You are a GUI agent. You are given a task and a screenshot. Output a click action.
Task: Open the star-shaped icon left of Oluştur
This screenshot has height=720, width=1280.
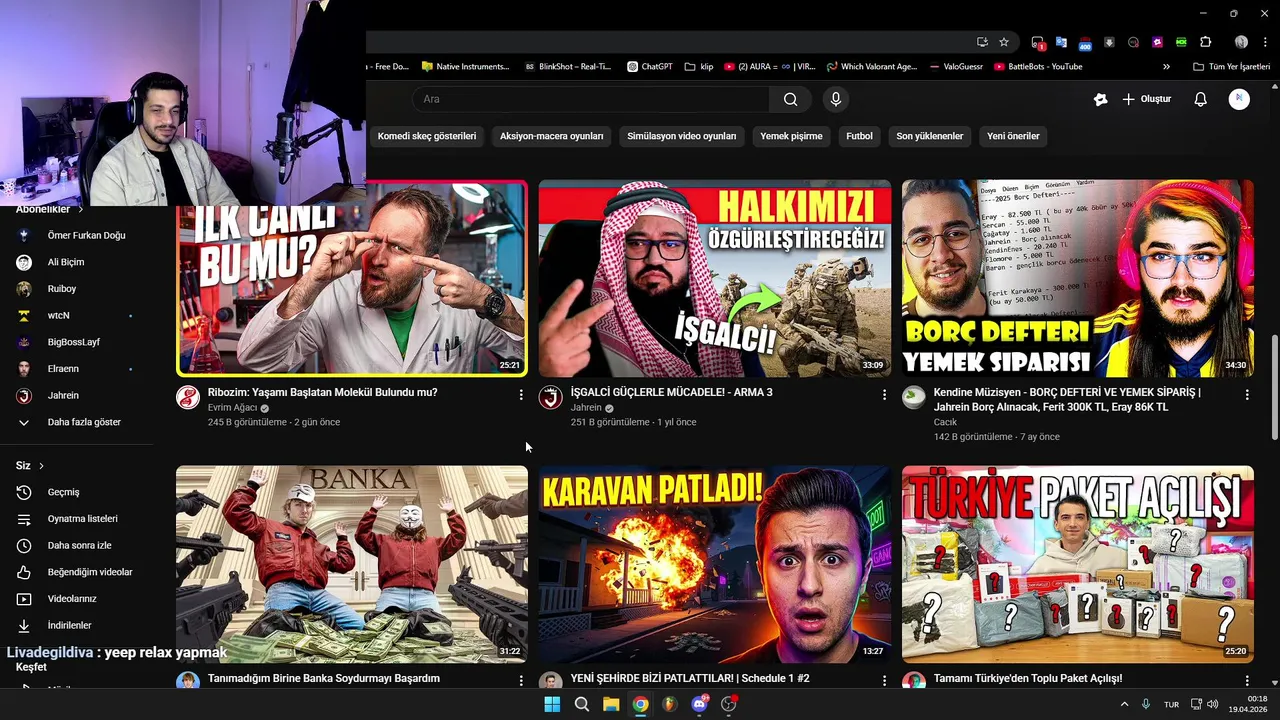pyautogui.click(x=1100, y=99)
